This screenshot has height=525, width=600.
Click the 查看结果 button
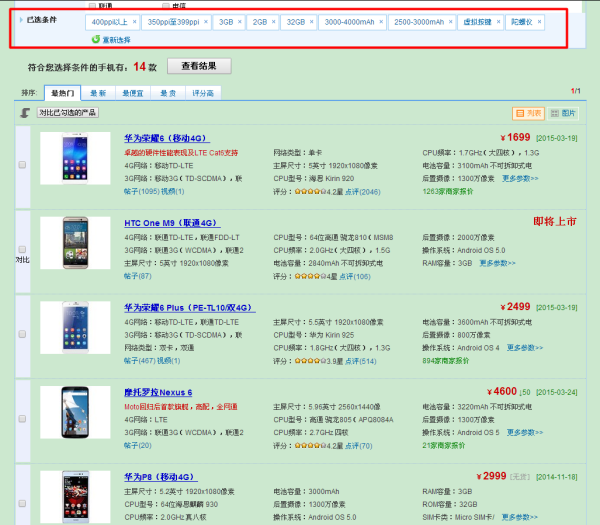click(x=199, y=66)
